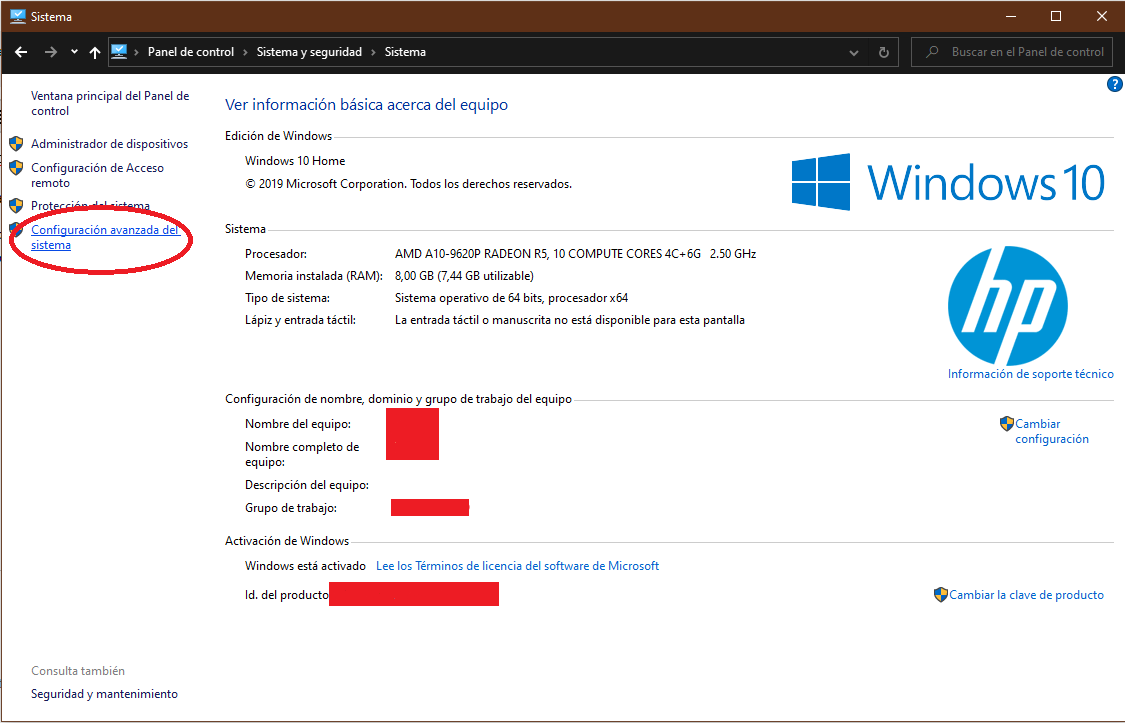Click shield icon beside Cambiar la clave de producto
This screenshot has width=1125, height=723.
(x=941, y=595)
